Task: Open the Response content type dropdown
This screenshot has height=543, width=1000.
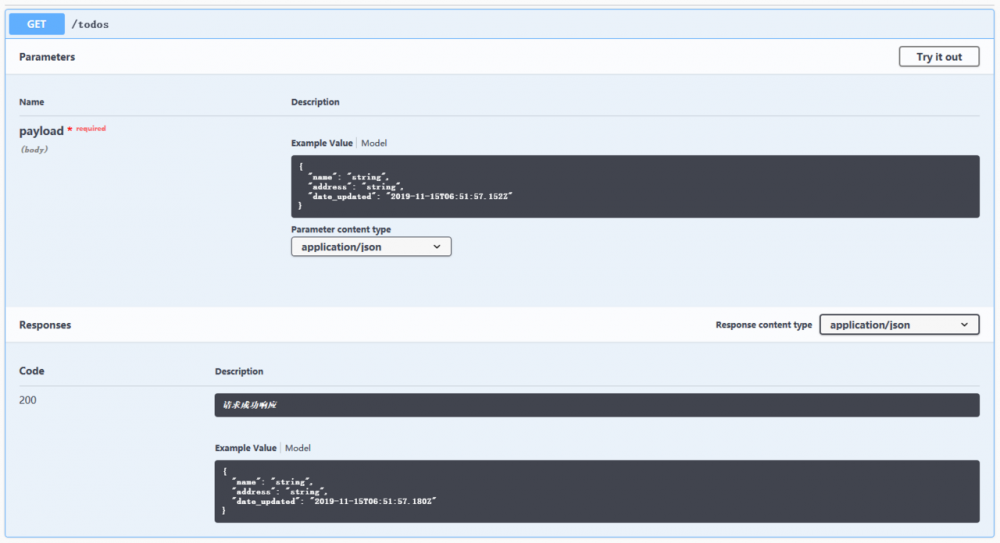Action: click(898, 325)
